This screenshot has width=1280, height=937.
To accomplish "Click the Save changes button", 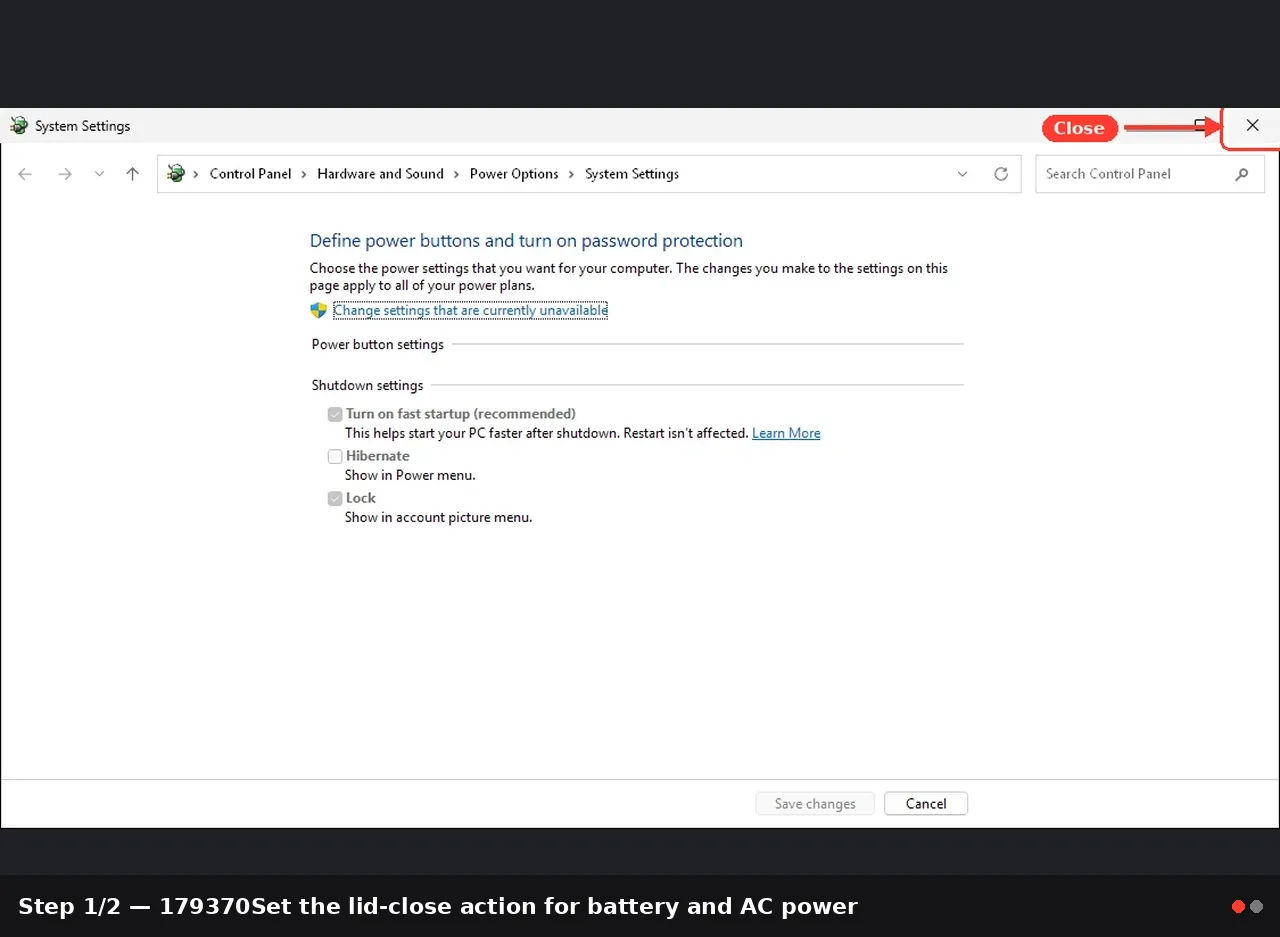I will 815,804.
